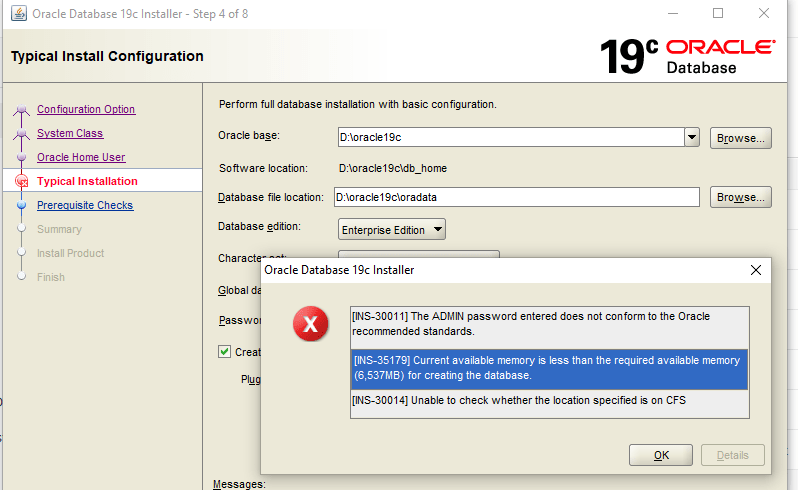Click the Oracle 19c Database logo

[687, 57]
